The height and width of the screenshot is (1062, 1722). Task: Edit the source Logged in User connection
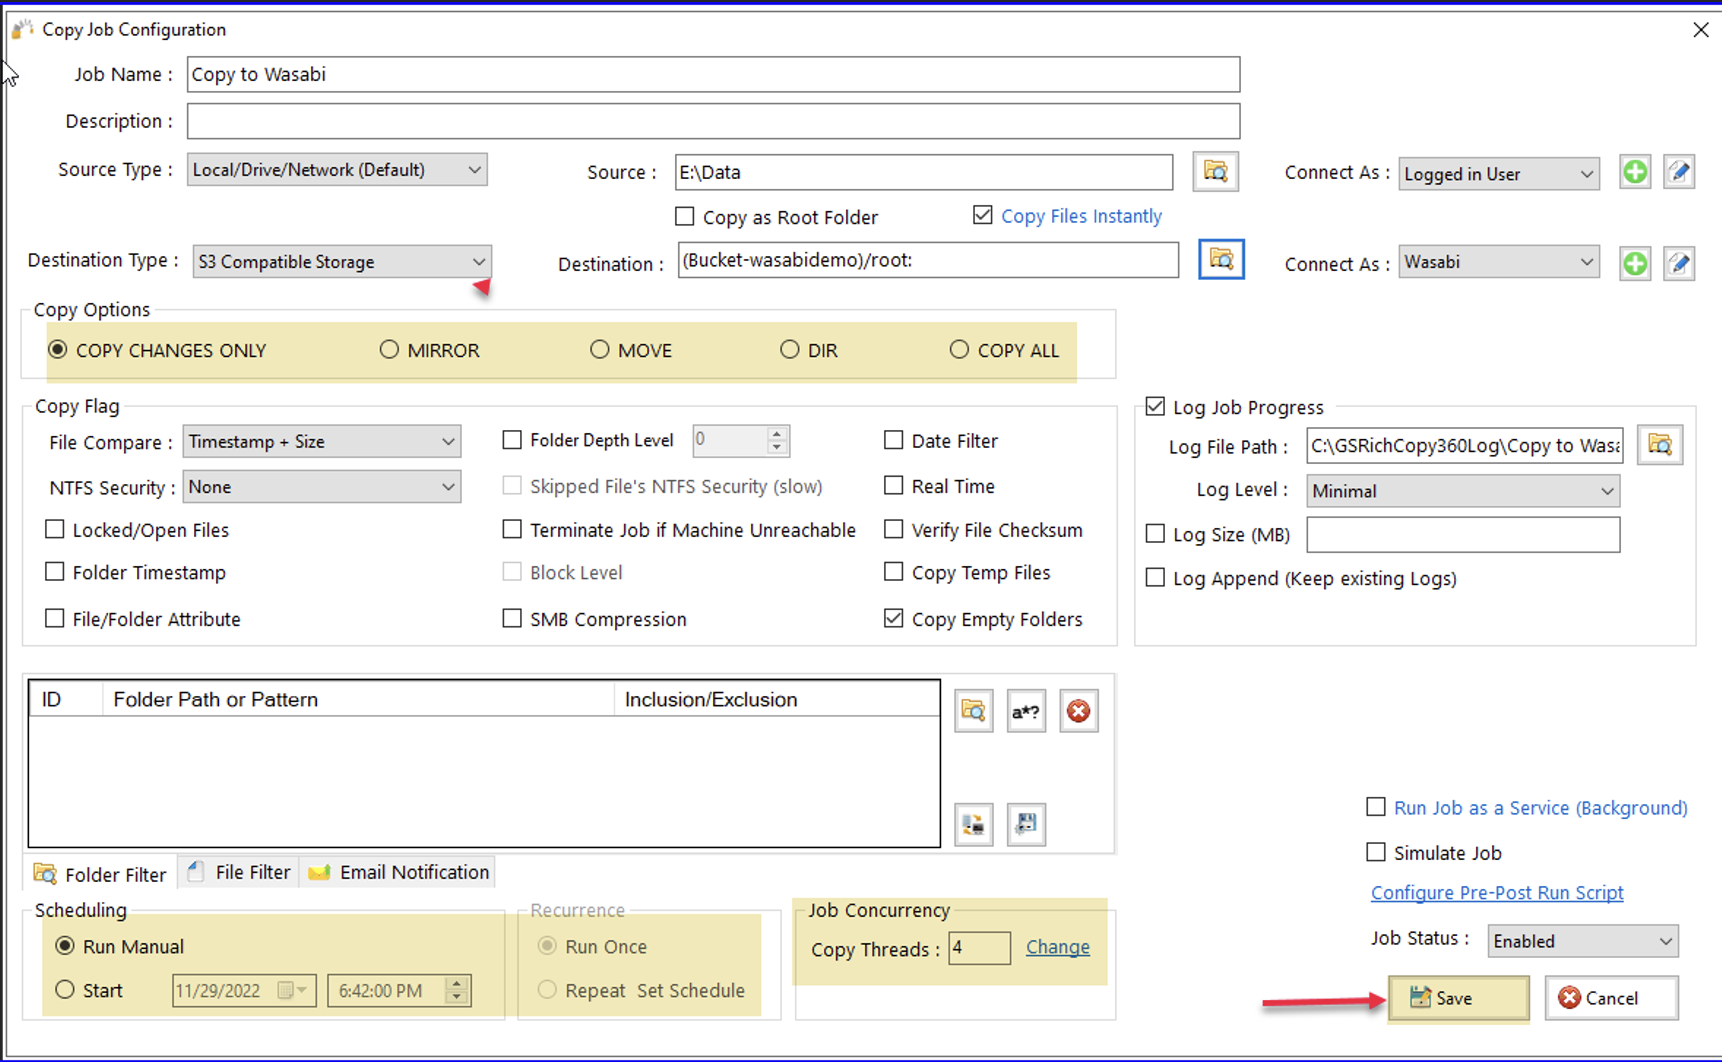click(x=1679, y=172)
